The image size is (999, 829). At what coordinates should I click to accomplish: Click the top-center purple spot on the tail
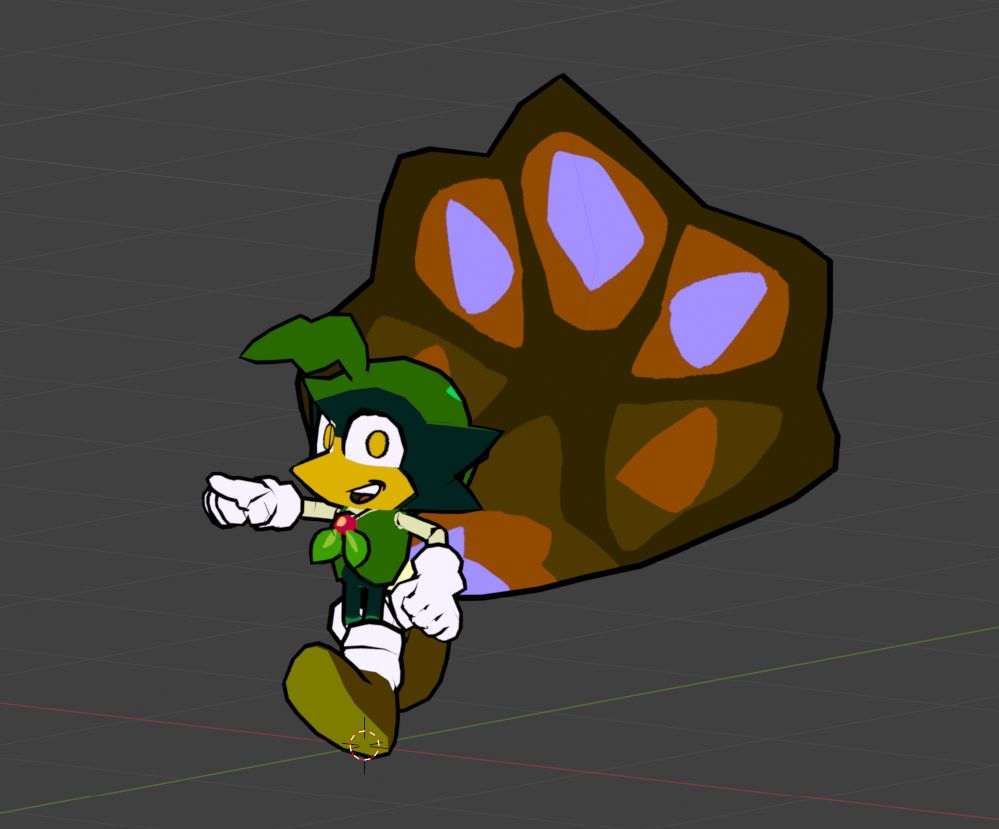(x=596, y=220)
